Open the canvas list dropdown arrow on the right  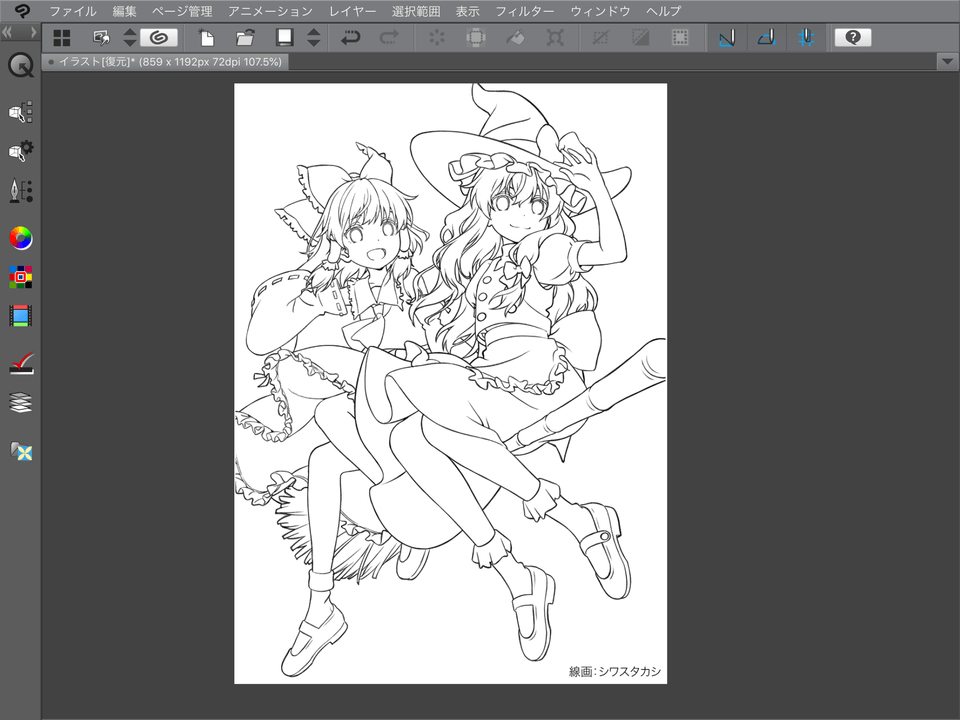946,60
